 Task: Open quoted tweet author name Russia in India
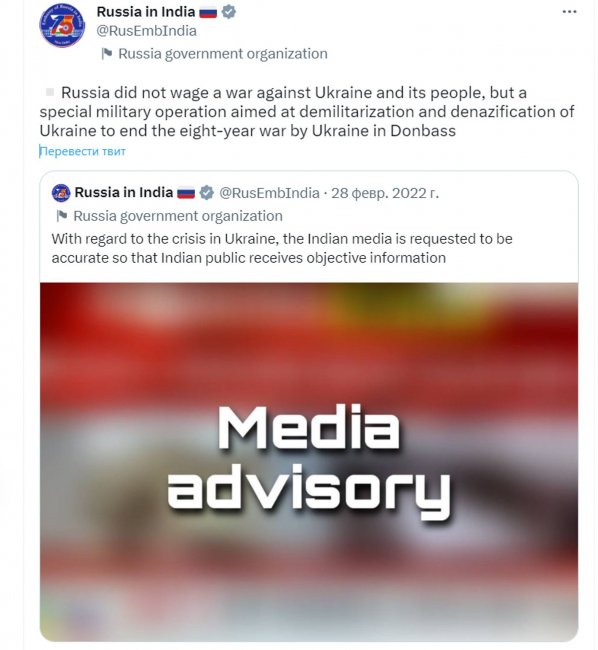(124, 193)
